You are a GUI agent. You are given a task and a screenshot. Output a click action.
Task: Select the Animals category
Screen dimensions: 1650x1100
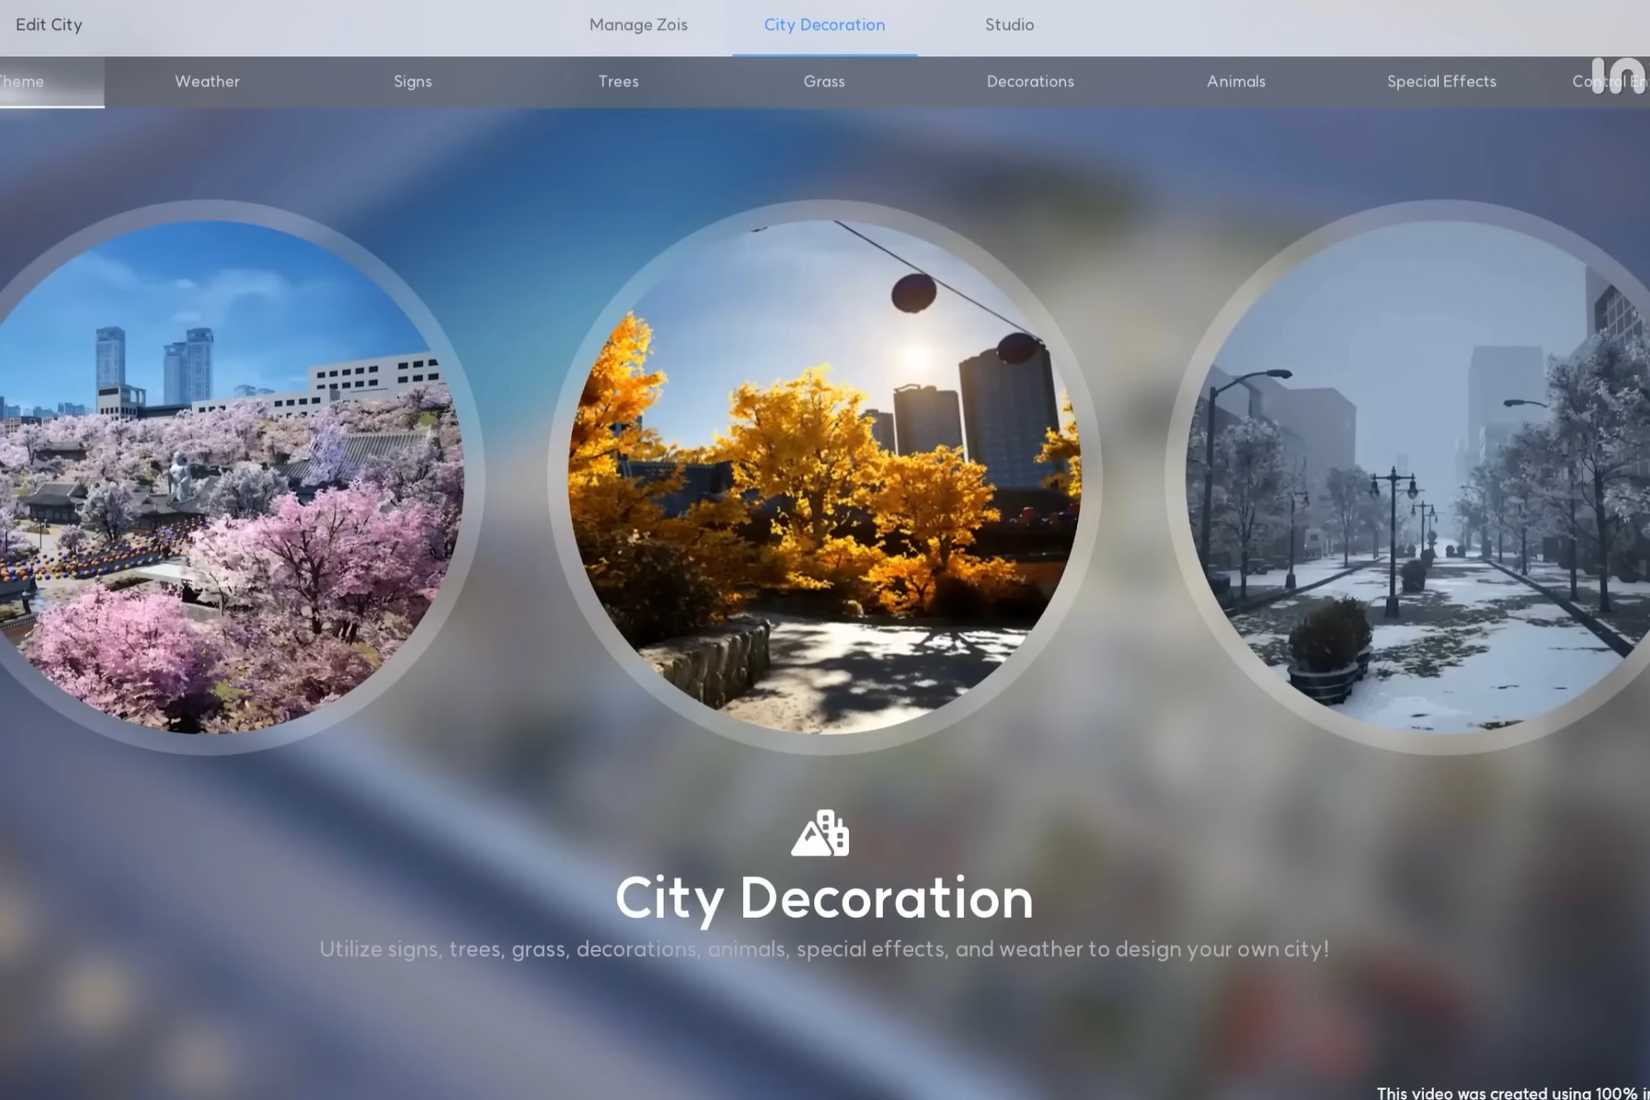coord(1236,82)
